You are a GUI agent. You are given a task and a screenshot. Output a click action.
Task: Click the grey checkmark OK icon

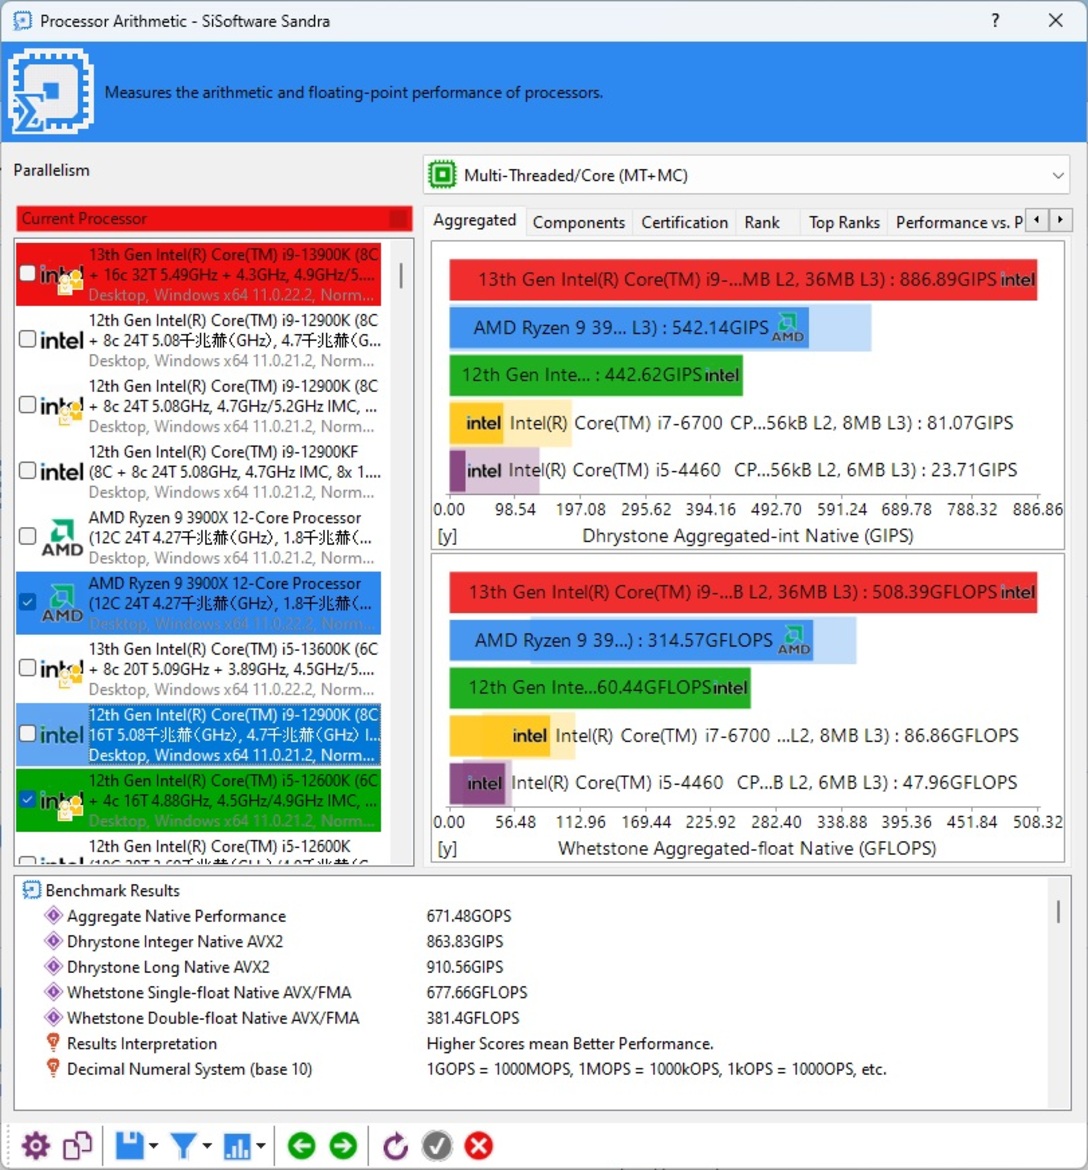coord(437,1145)
